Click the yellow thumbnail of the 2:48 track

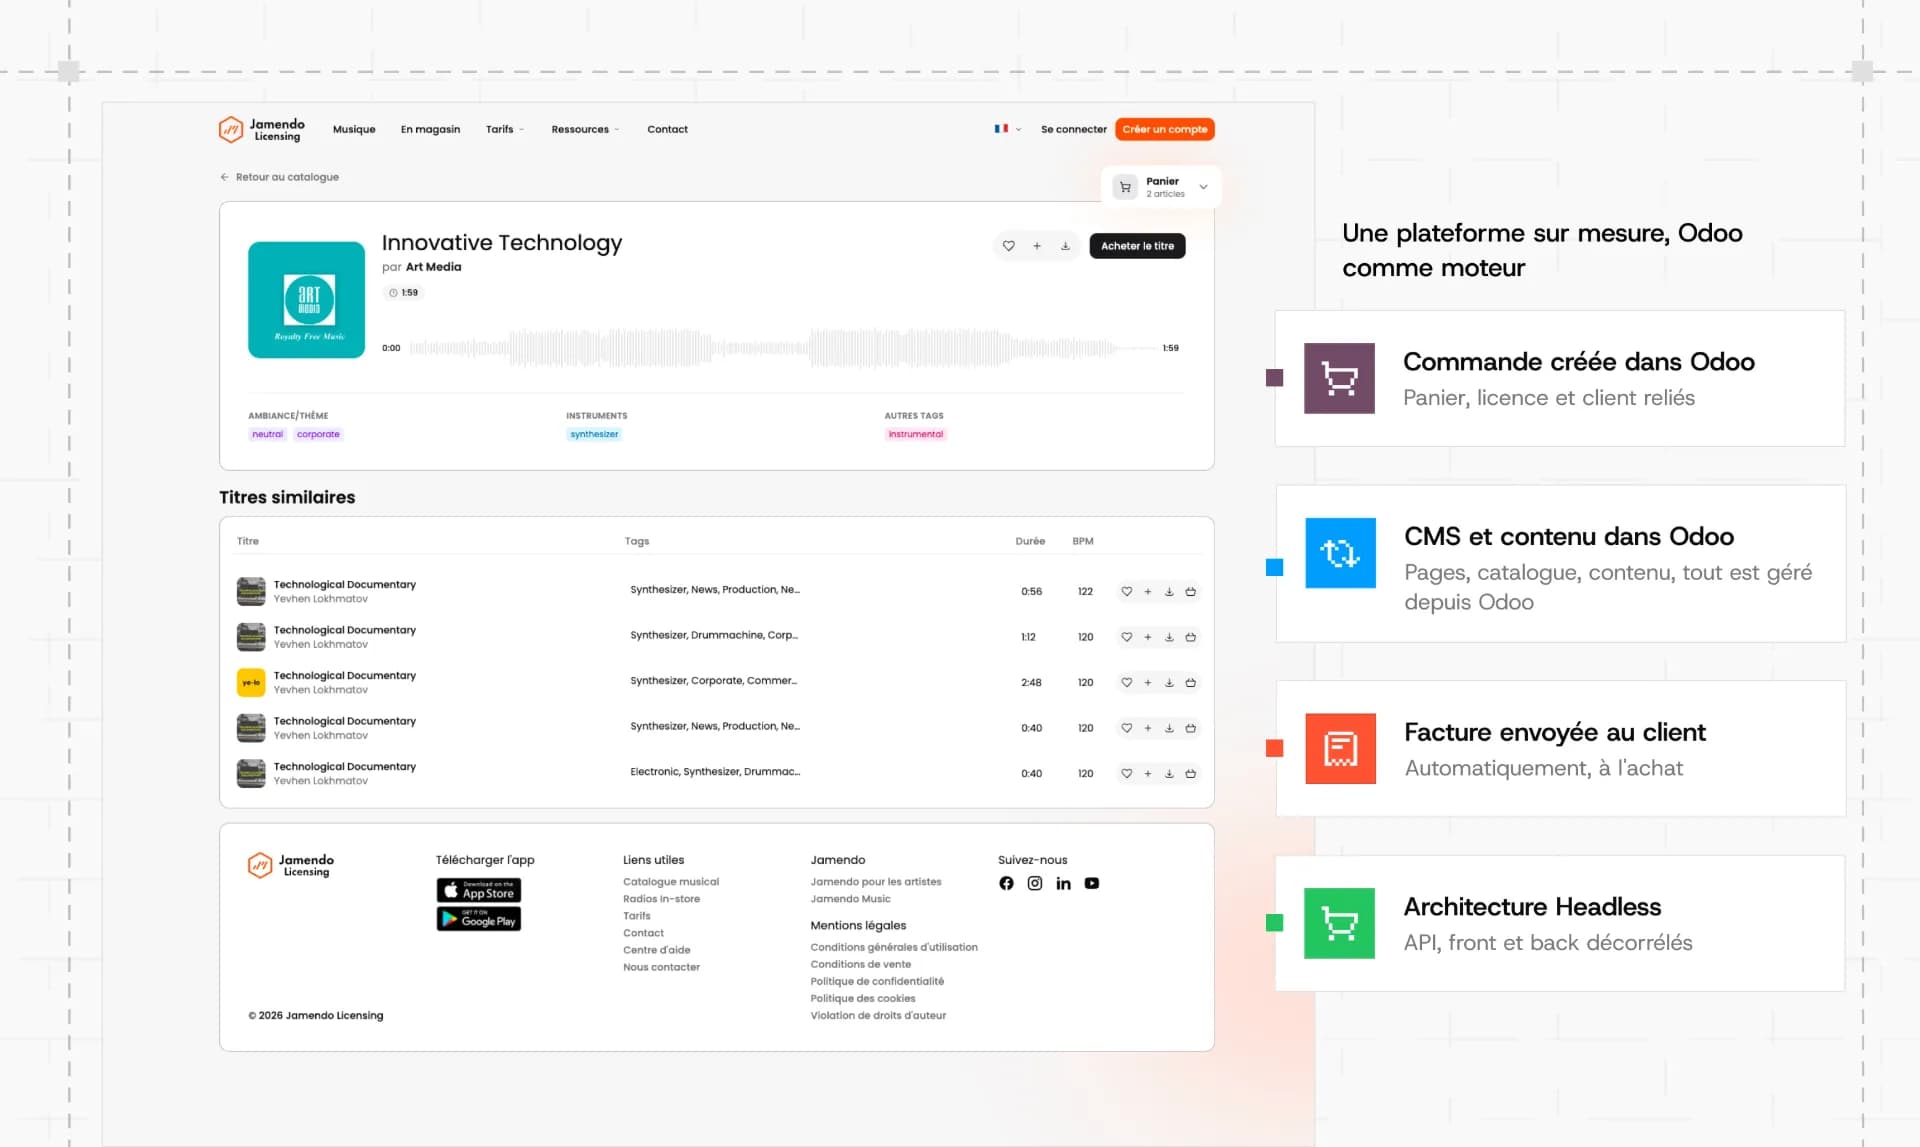pyautogui.click(x=251, y=683)
